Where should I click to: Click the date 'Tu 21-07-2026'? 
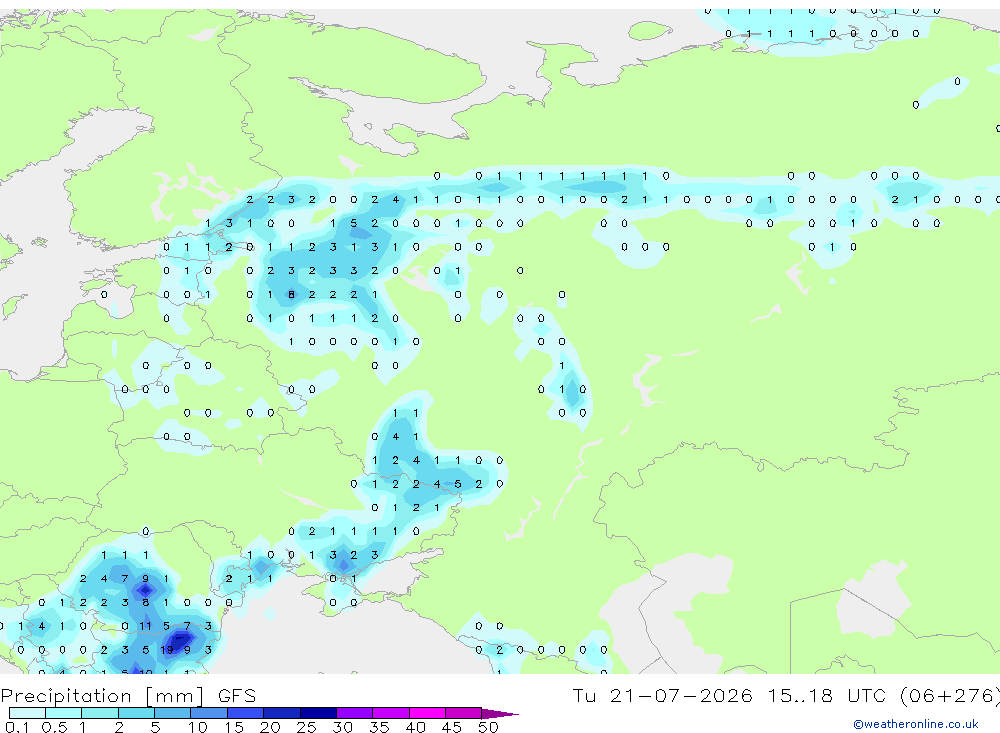[662, 696]
